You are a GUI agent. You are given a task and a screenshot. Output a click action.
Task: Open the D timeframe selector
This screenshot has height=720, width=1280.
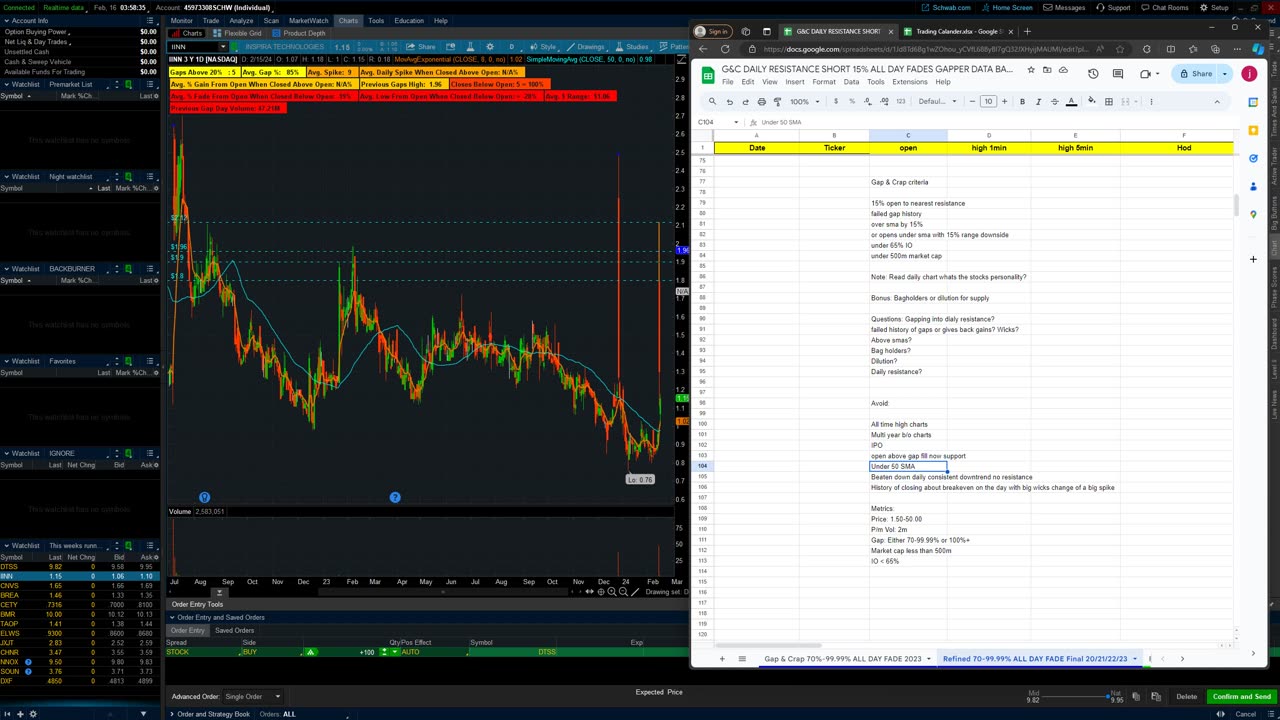pos(511,47)
